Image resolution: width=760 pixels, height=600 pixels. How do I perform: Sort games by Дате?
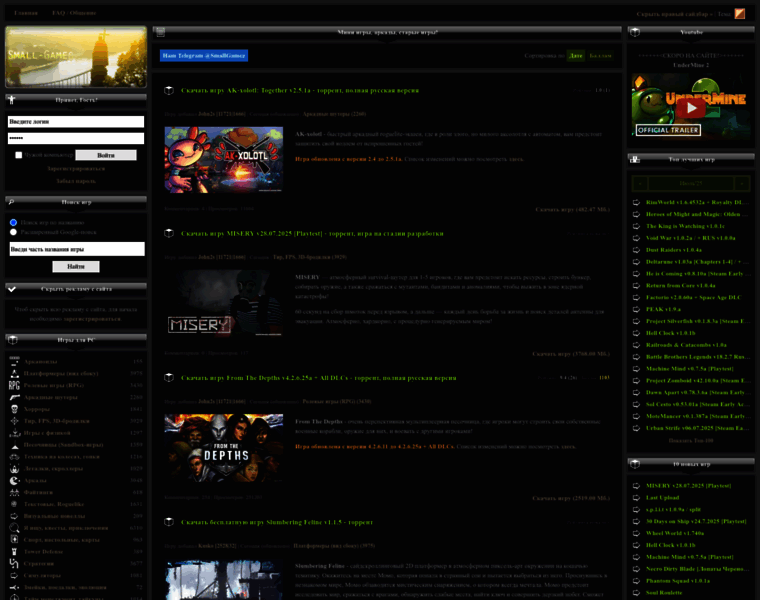point(575,56)
